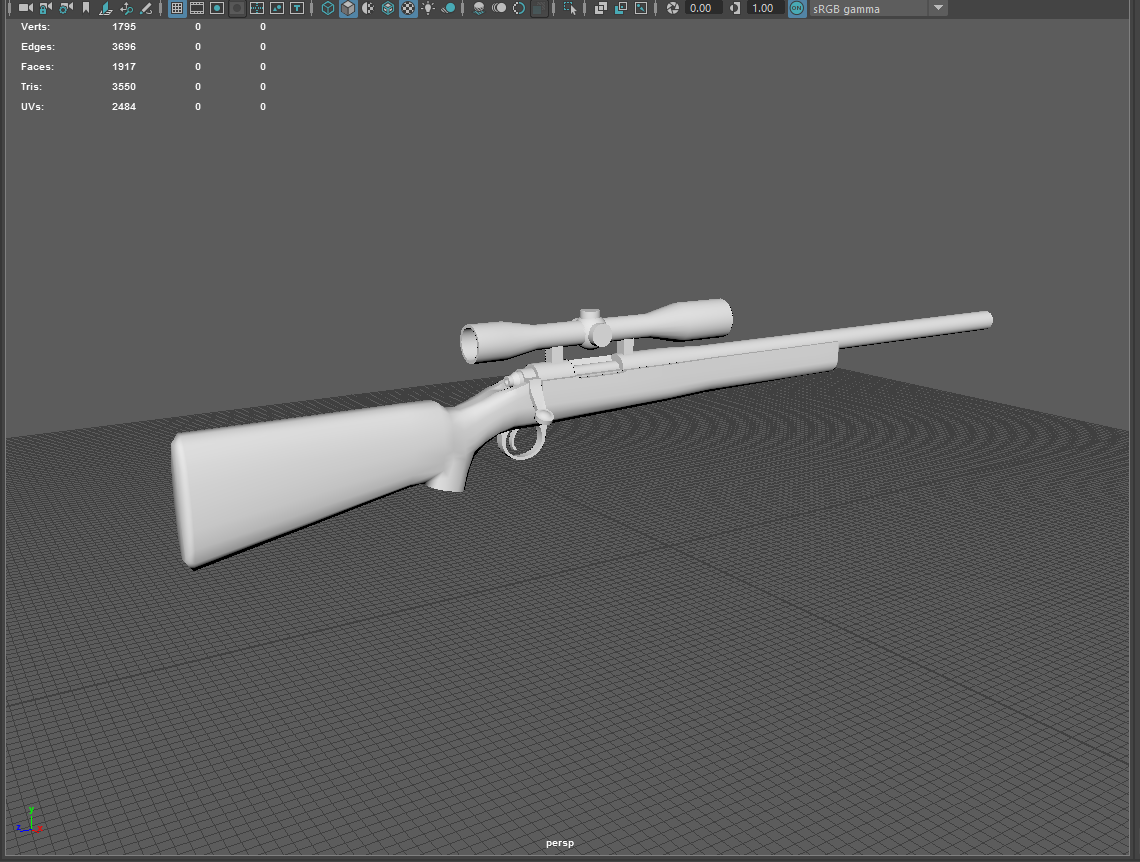Click the XYZ axis orientation gizmo
This screenshot has width=1140, height=862.
[30, 820]
